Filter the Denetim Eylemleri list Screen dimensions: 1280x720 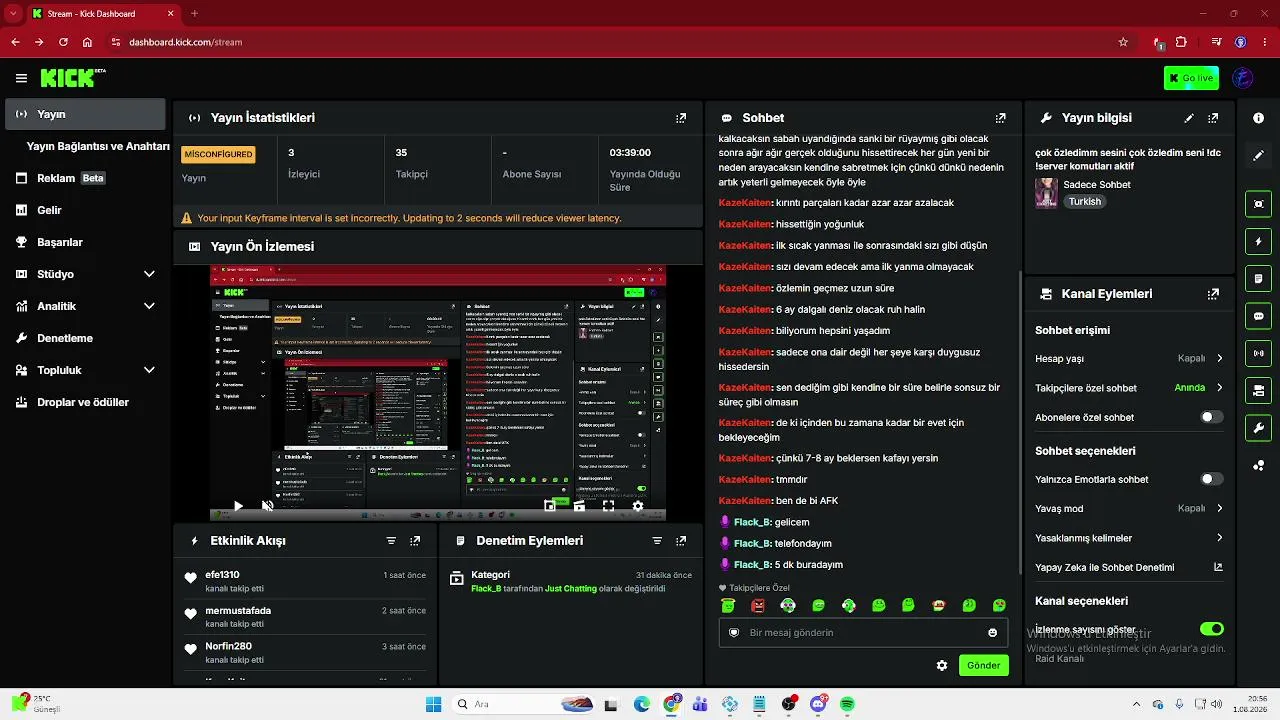657,541
